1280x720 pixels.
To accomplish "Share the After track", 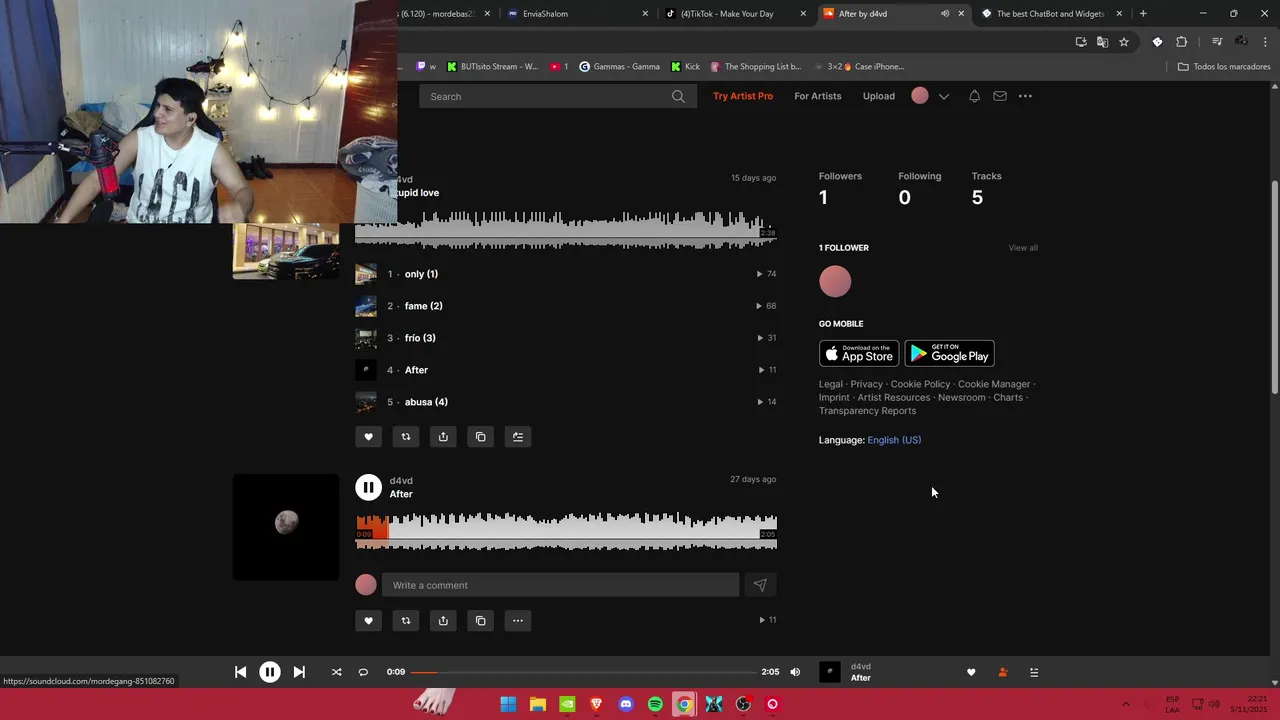I will point(443,621).
